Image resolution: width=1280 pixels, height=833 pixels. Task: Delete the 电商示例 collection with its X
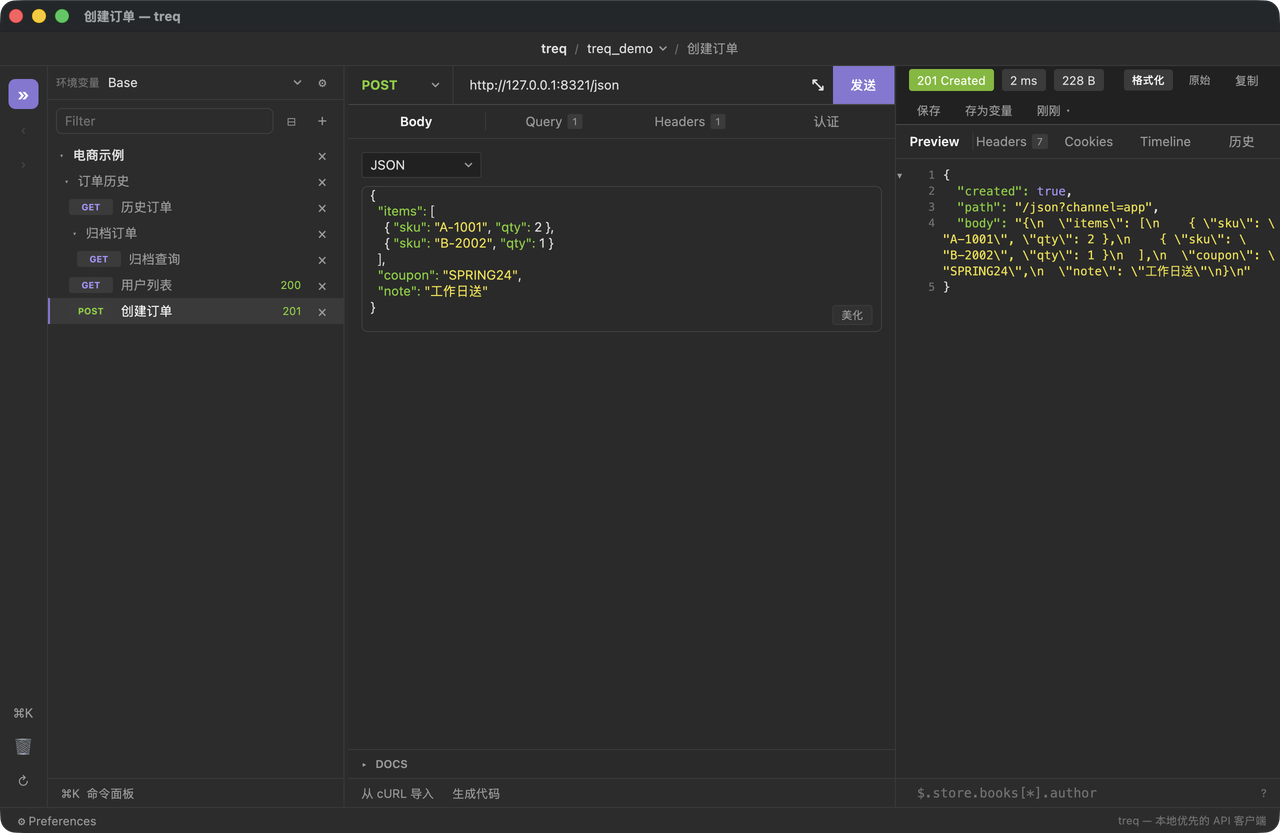(322, 156)
